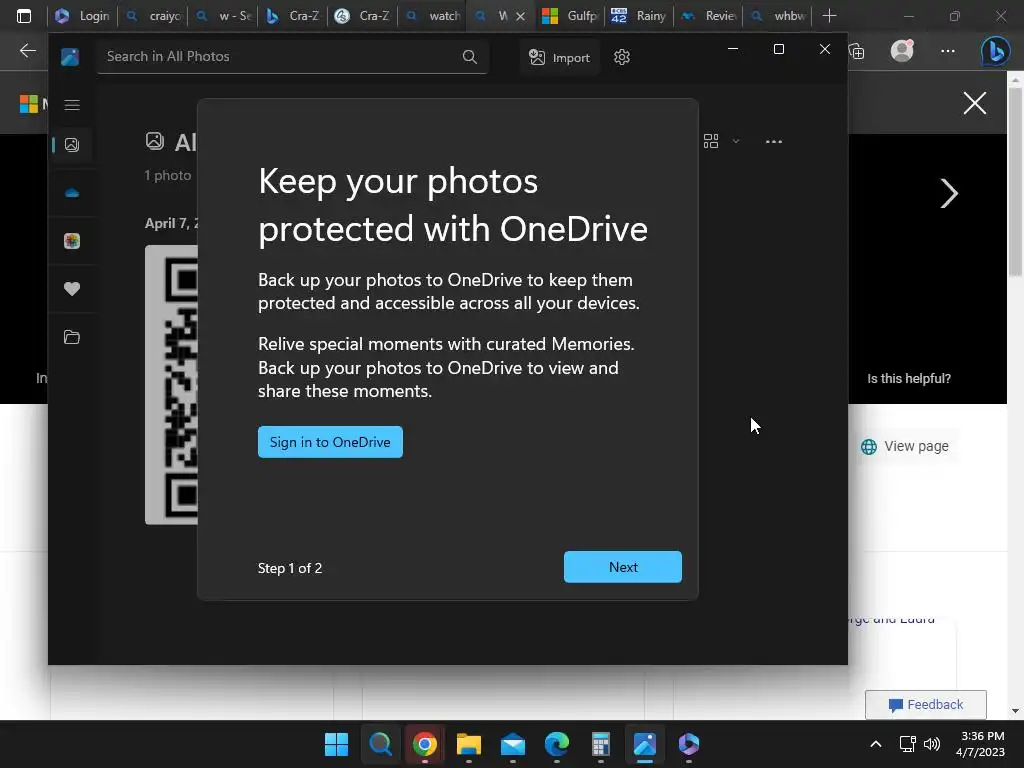
Task: Toggle the Photos hamburger navigation menu
Action: (72, 105)
